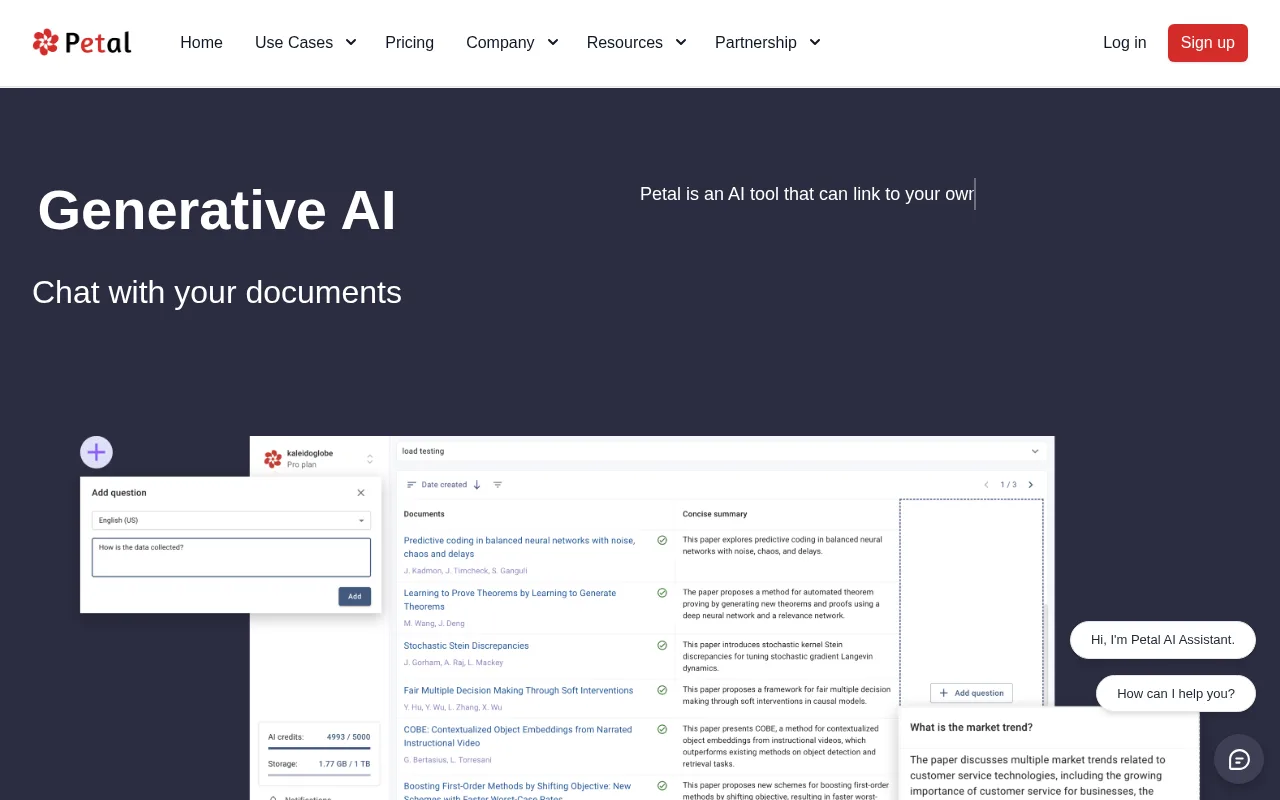Click the question text input field
1280x800 pixels.
(231, 557)
